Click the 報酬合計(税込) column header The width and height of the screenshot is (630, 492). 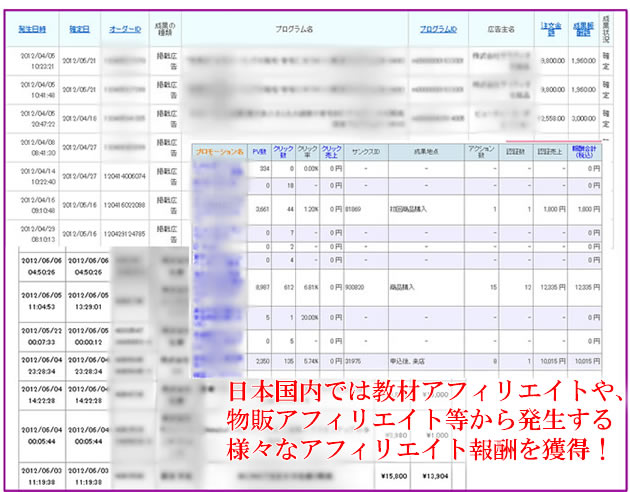587,152
